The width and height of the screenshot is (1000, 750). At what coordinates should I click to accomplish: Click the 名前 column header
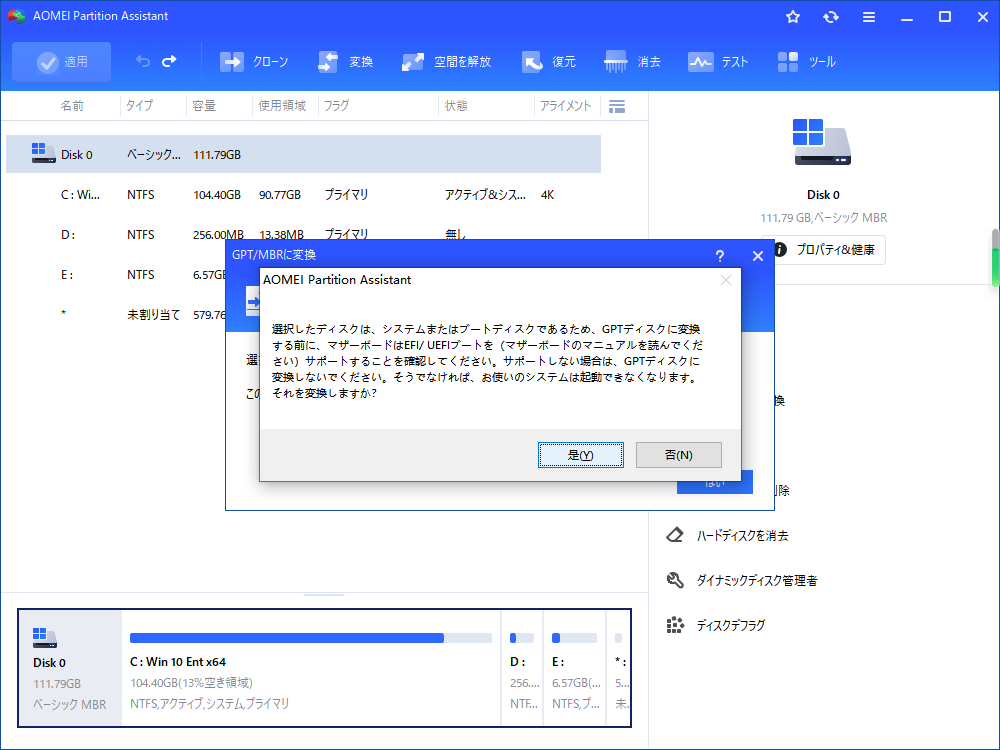(72, 106)
